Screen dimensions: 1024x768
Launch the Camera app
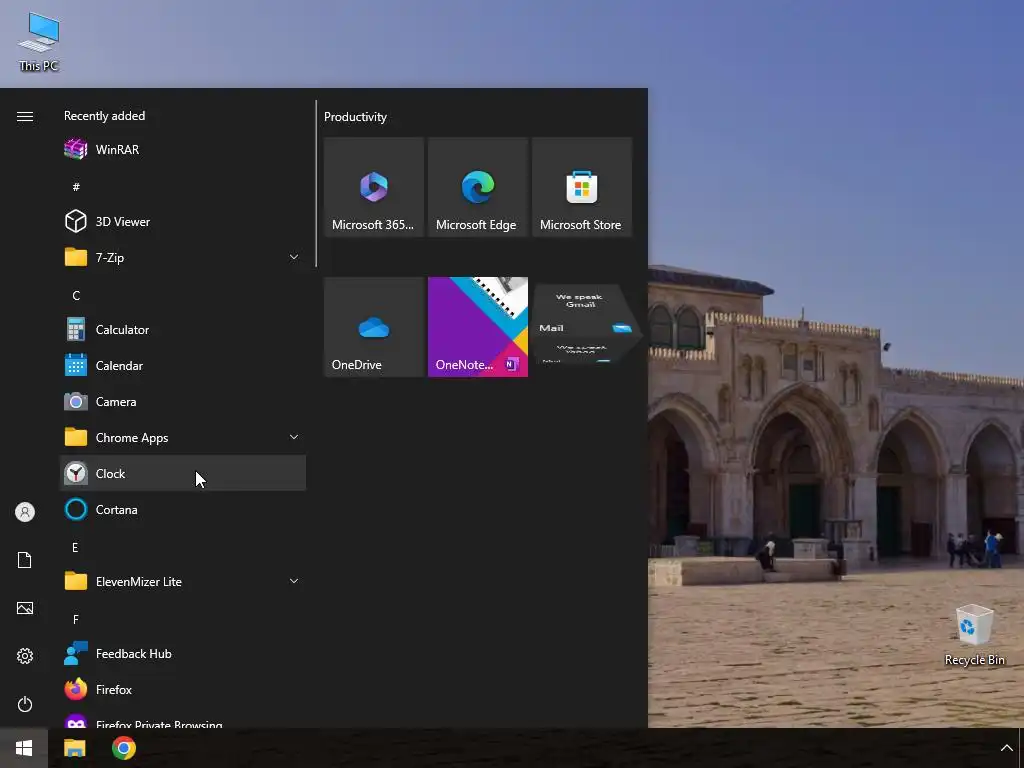point(182,402)
